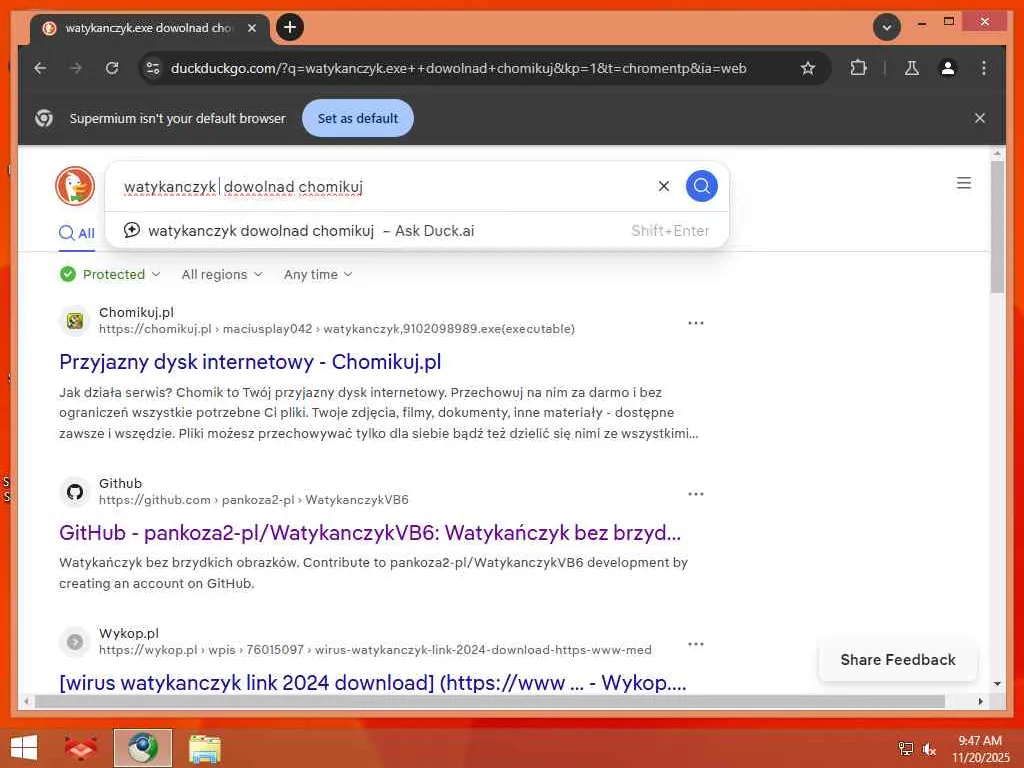Viewport: 1024px width, 768px height.
Task: Go forward with the forward arrow
Action: (x=76, y=68)
